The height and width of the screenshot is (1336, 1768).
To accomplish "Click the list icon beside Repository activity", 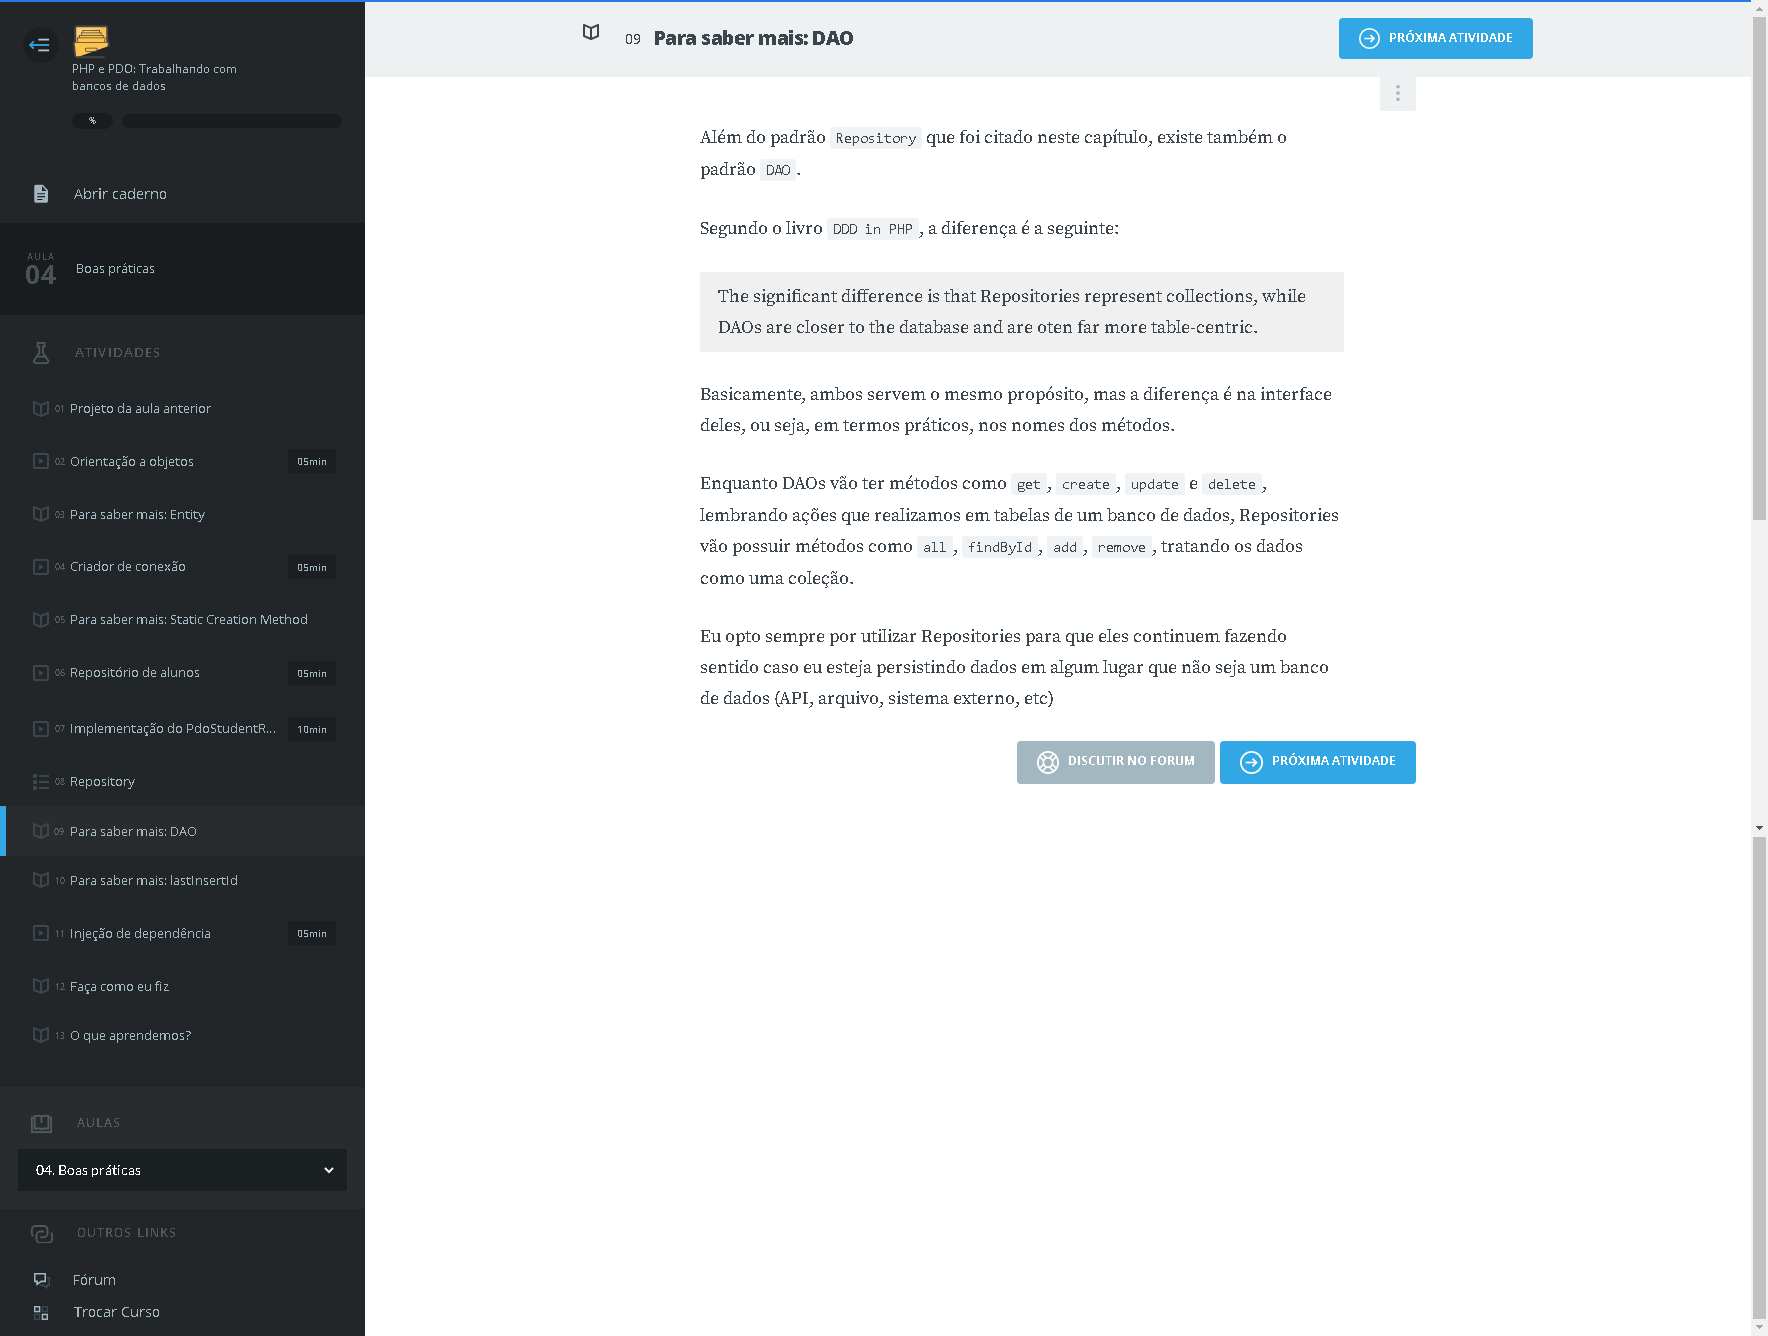I will tap(41, 781).
